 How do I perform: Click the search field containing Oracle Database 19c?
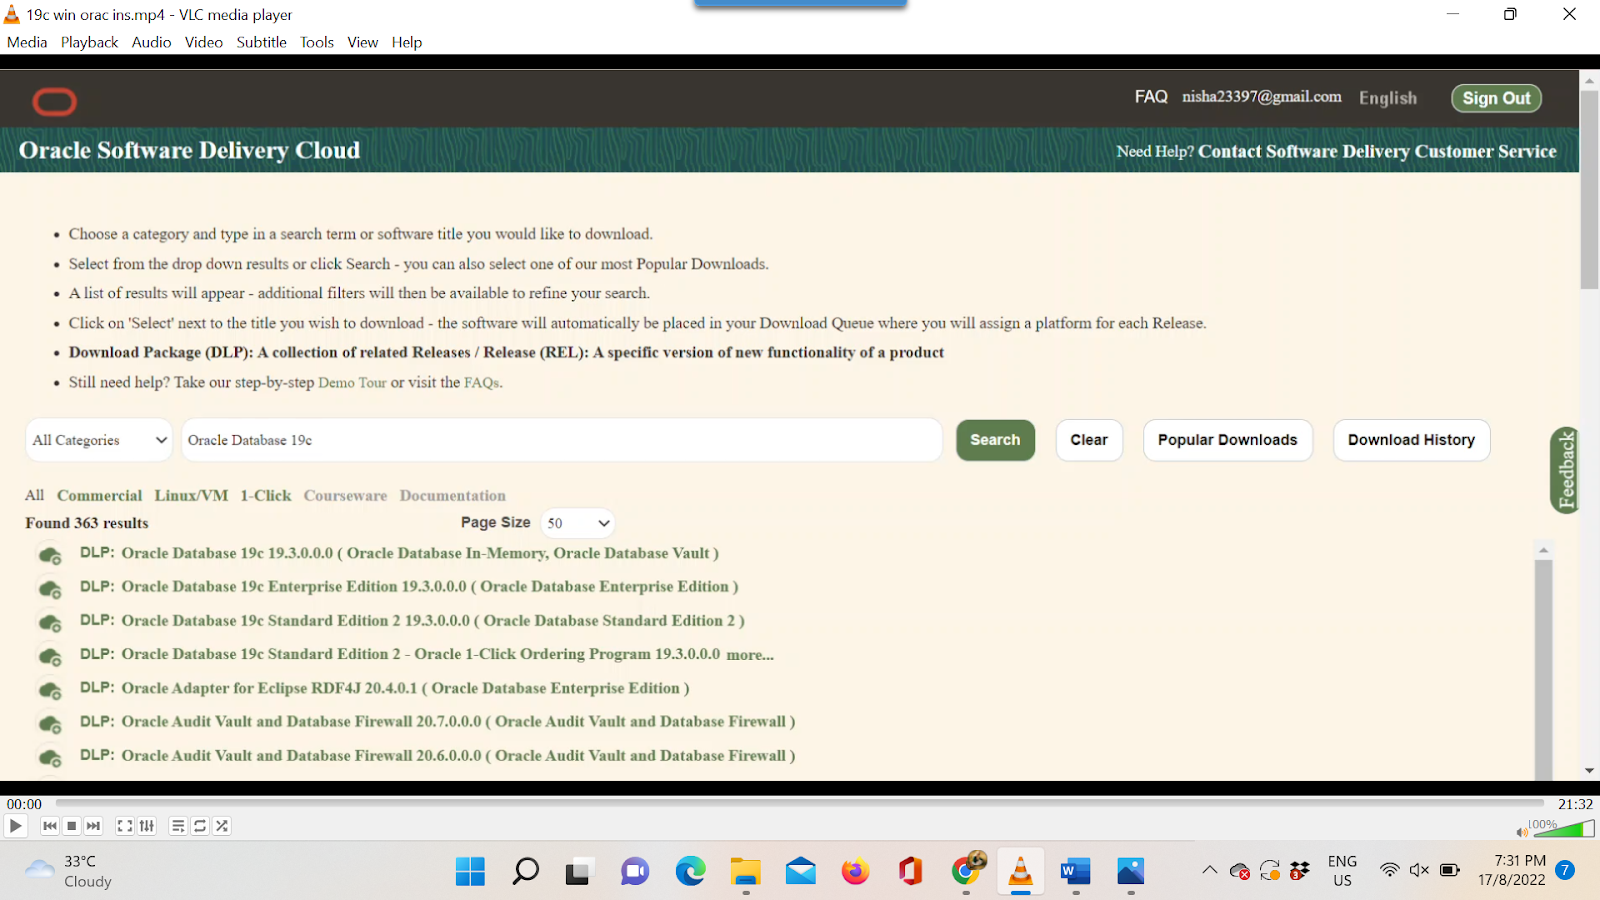tap(562, 440)
